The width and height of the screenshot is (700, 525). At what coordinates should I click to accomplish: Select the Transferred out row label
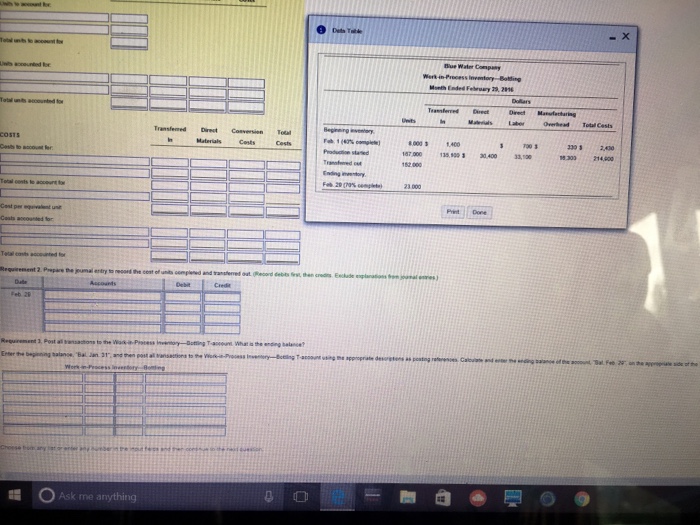(x=342, y=163)
